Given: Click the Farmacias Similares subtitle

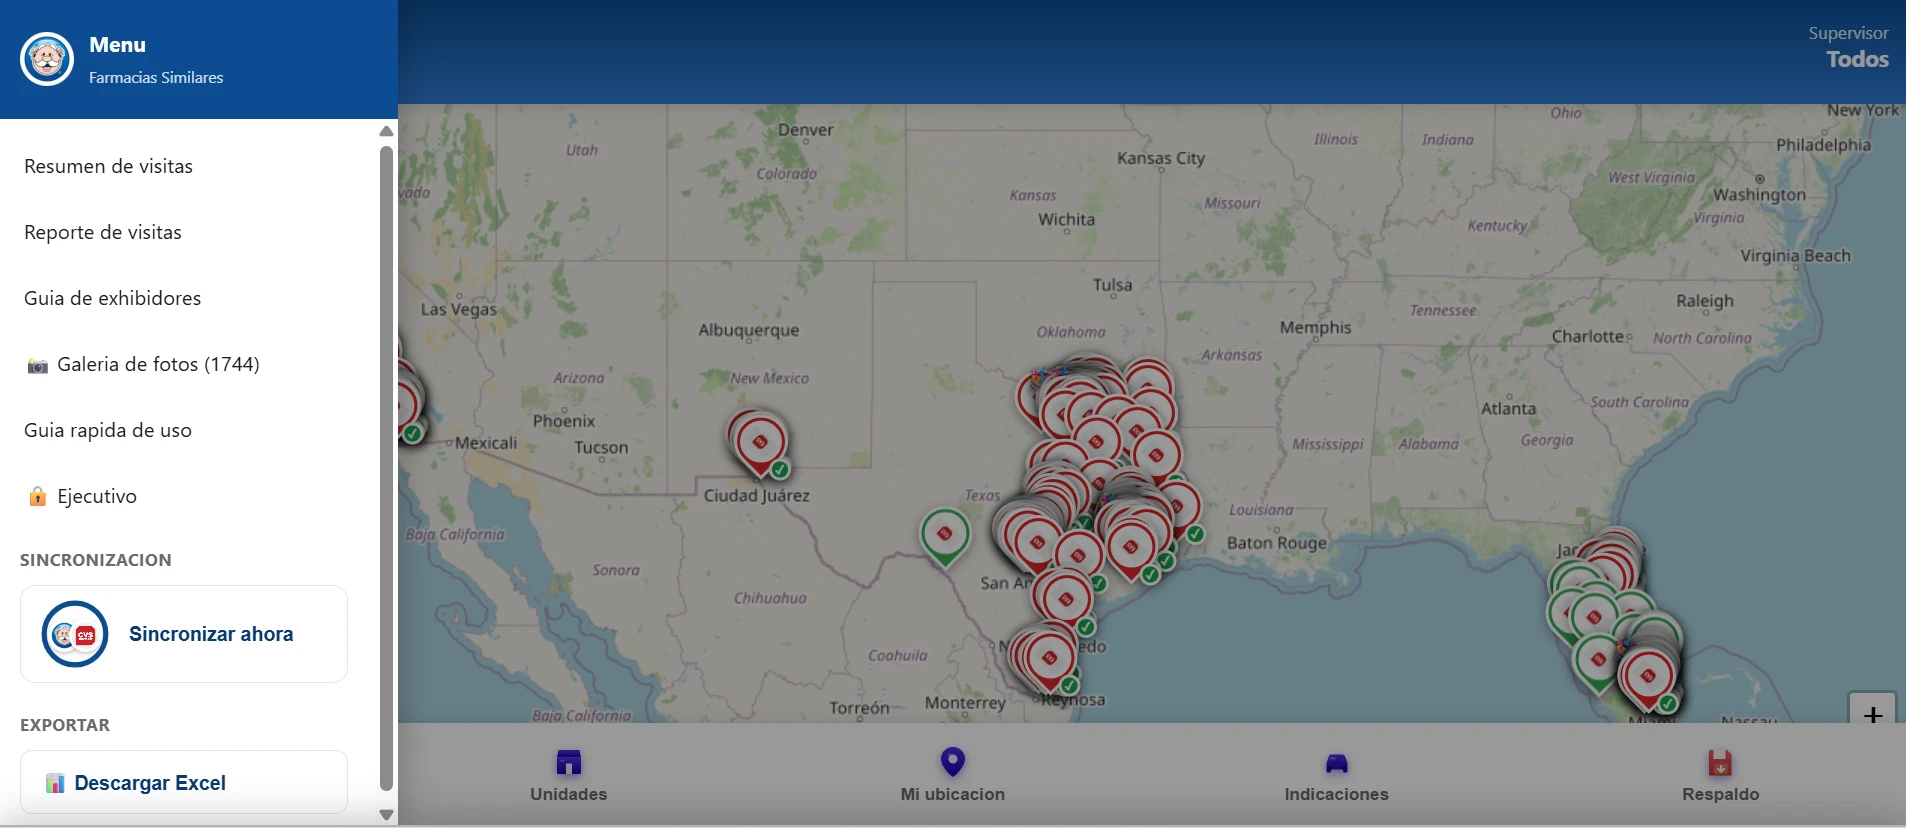Looking at the screenshot, I should point(156,78).
